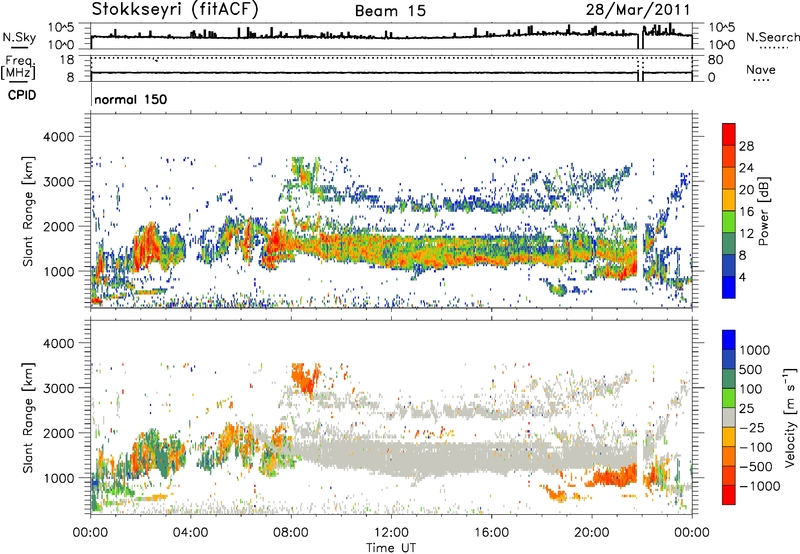Viewport: 800px width, 554px height.
Task: Click the 'Velocity [m s-1]' colorbar label
Action: click(790, 417)
